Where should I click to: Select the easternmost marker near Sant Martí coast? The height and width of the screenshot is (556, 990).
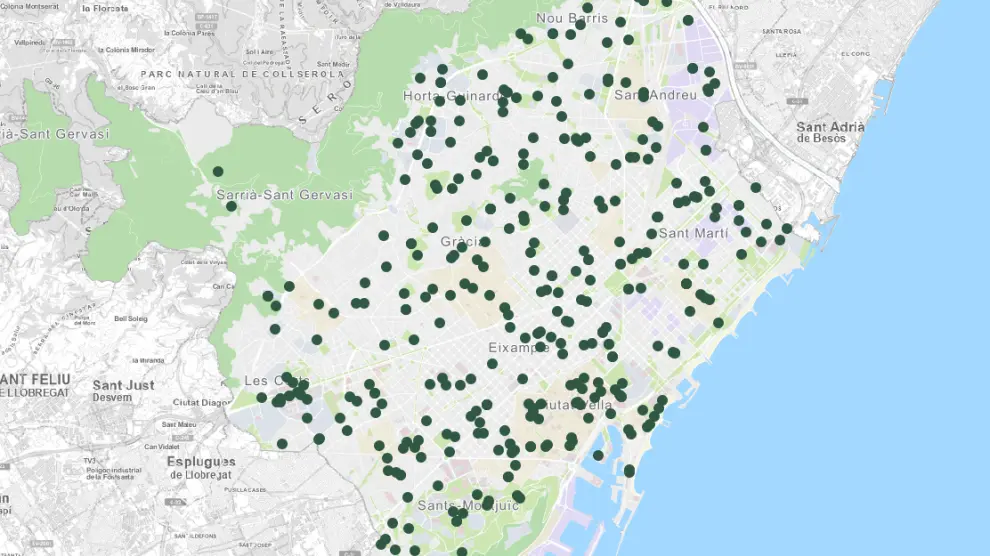click(x=787, y=228)
